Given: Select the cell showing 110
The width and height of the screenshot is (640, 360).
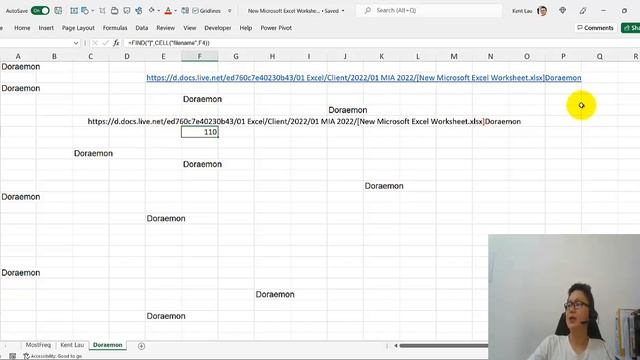Looking at the screenshot, I should point(200,132).
